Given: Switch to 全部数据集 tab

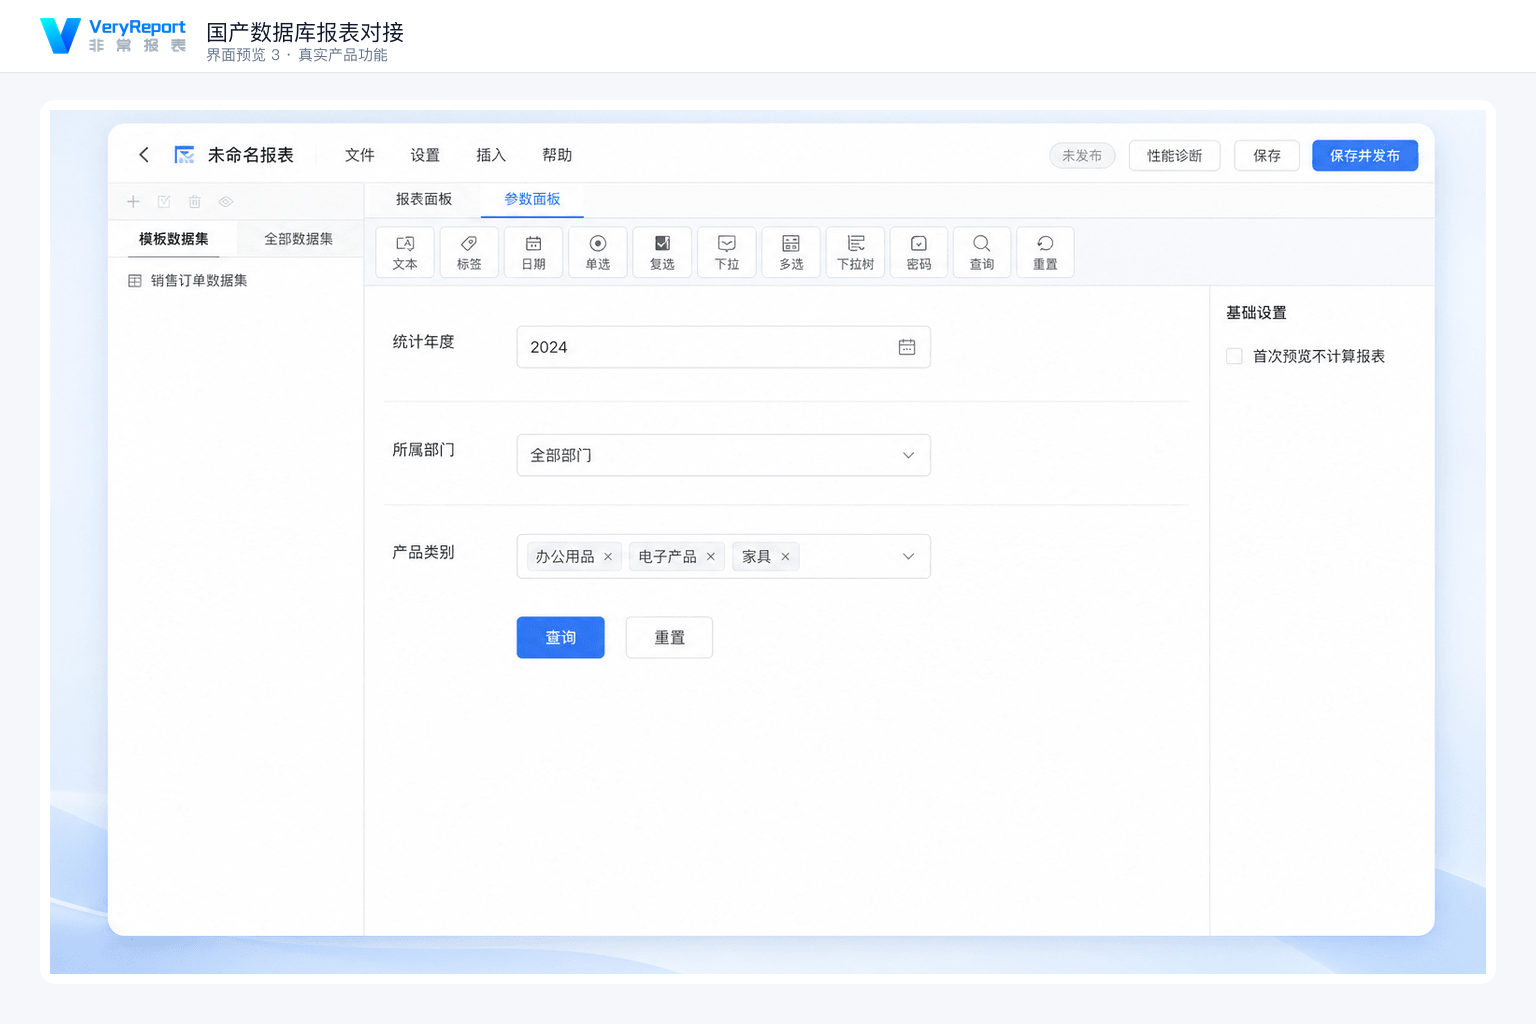Looking at the screenshot, I should coord(299,239).
